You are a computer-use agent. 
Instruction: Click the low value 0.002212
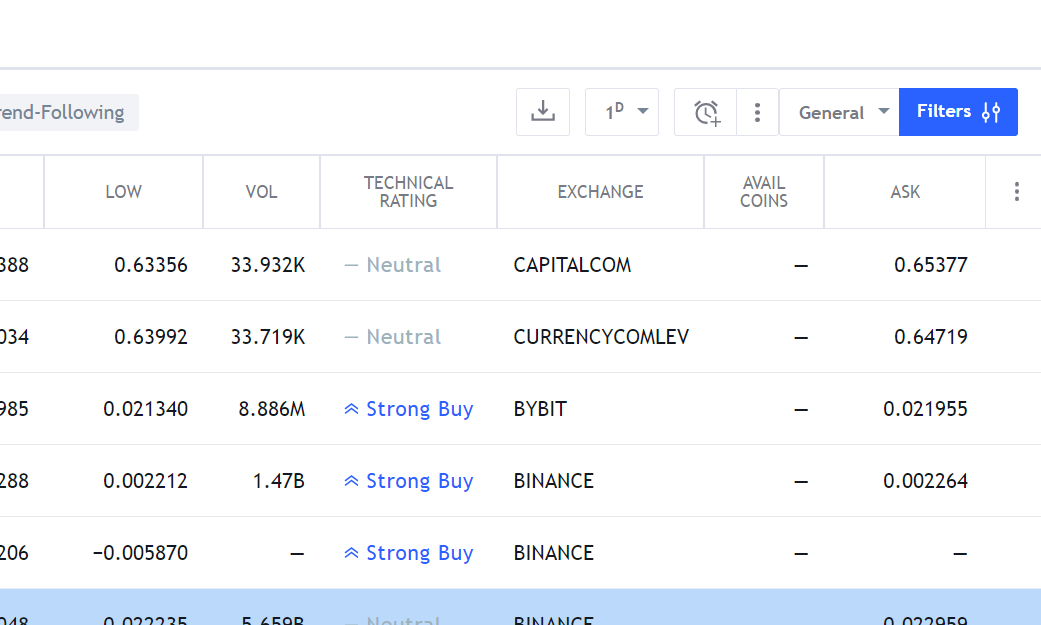(x=145, y=481)
